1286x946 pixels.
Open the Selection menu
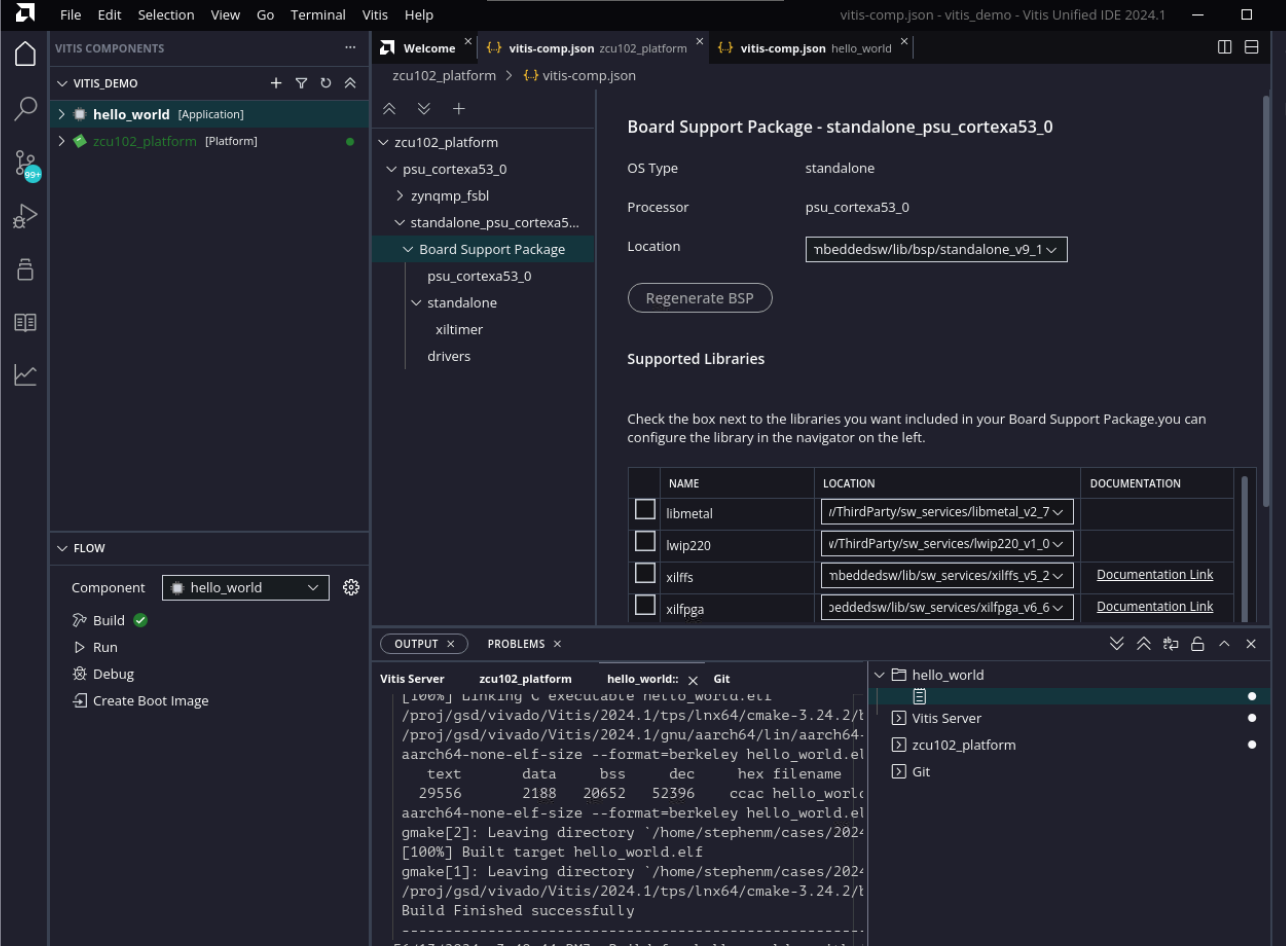tap(166, 15)
